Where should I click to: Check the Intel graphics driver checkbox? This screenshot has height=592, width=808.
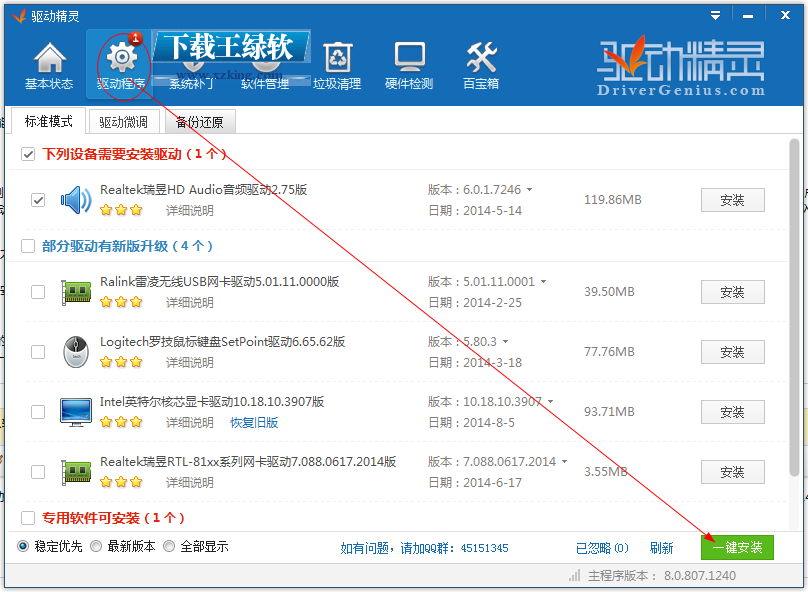(38, 412)
